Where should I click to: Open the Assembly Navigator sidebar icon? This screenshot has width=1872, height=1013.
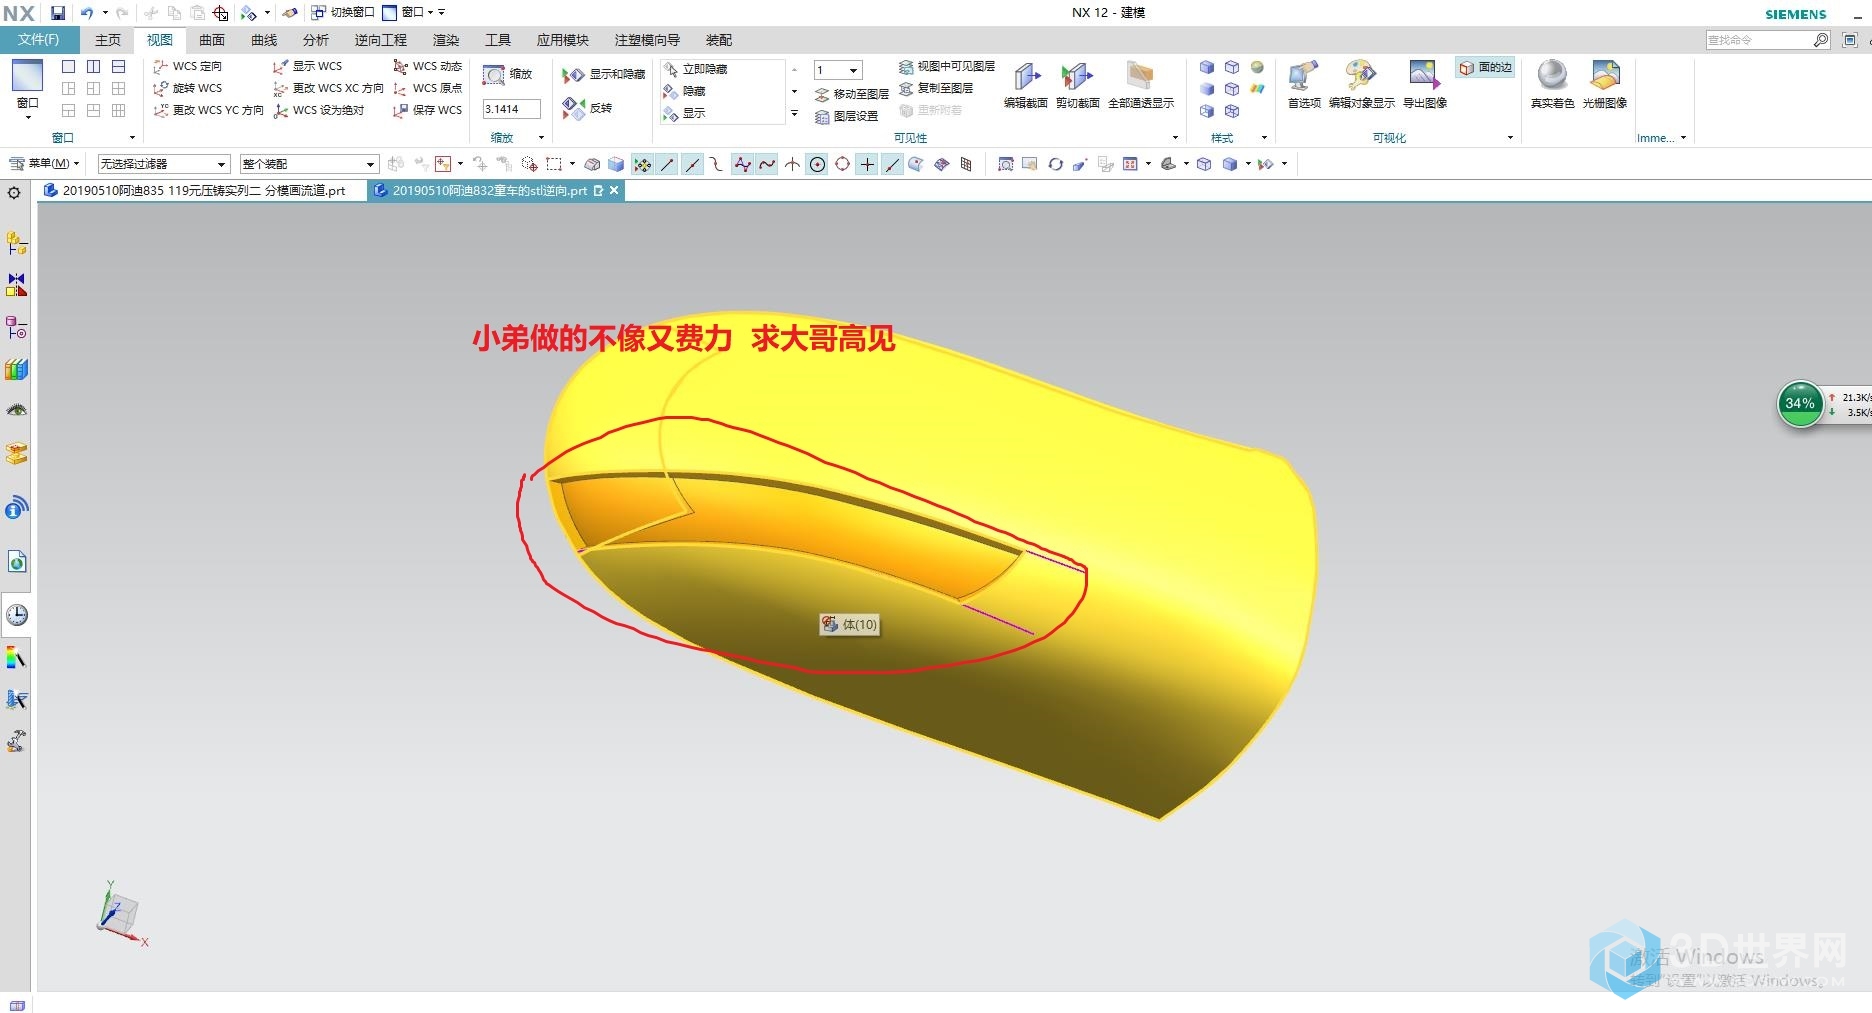[x=16, y=243]
